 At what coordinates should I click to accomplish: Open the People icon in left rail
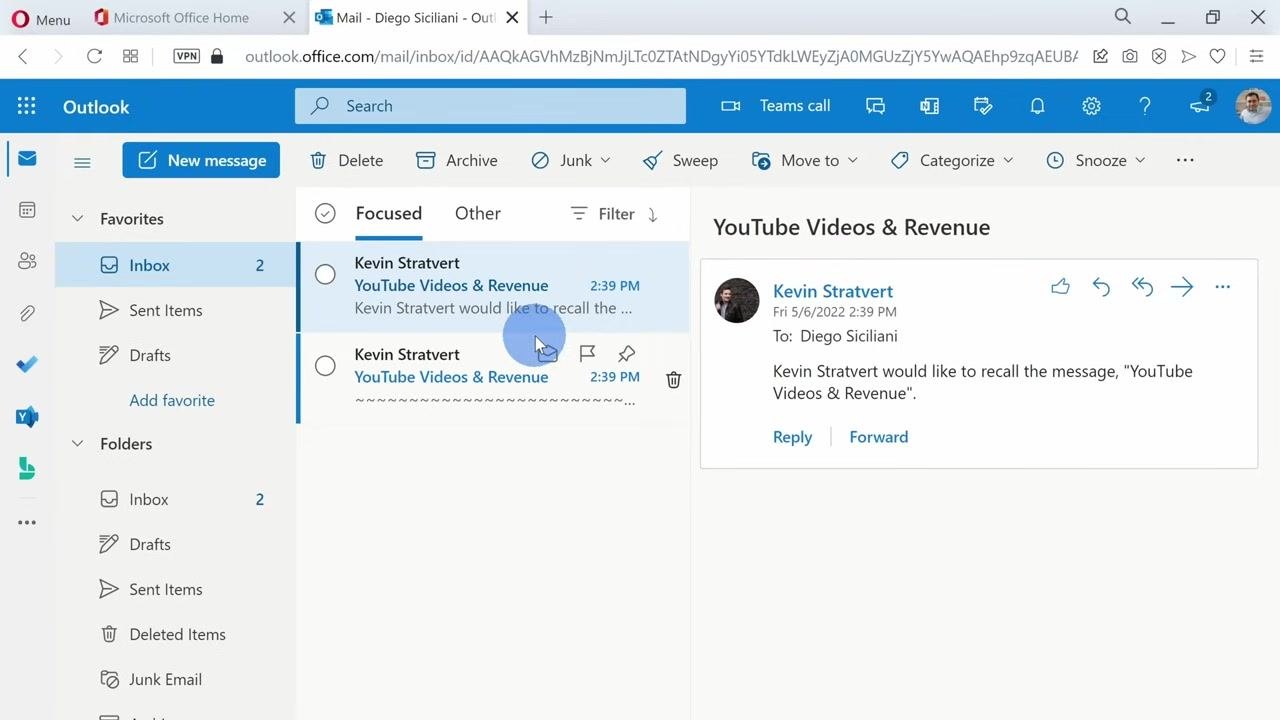coord(27,261)
